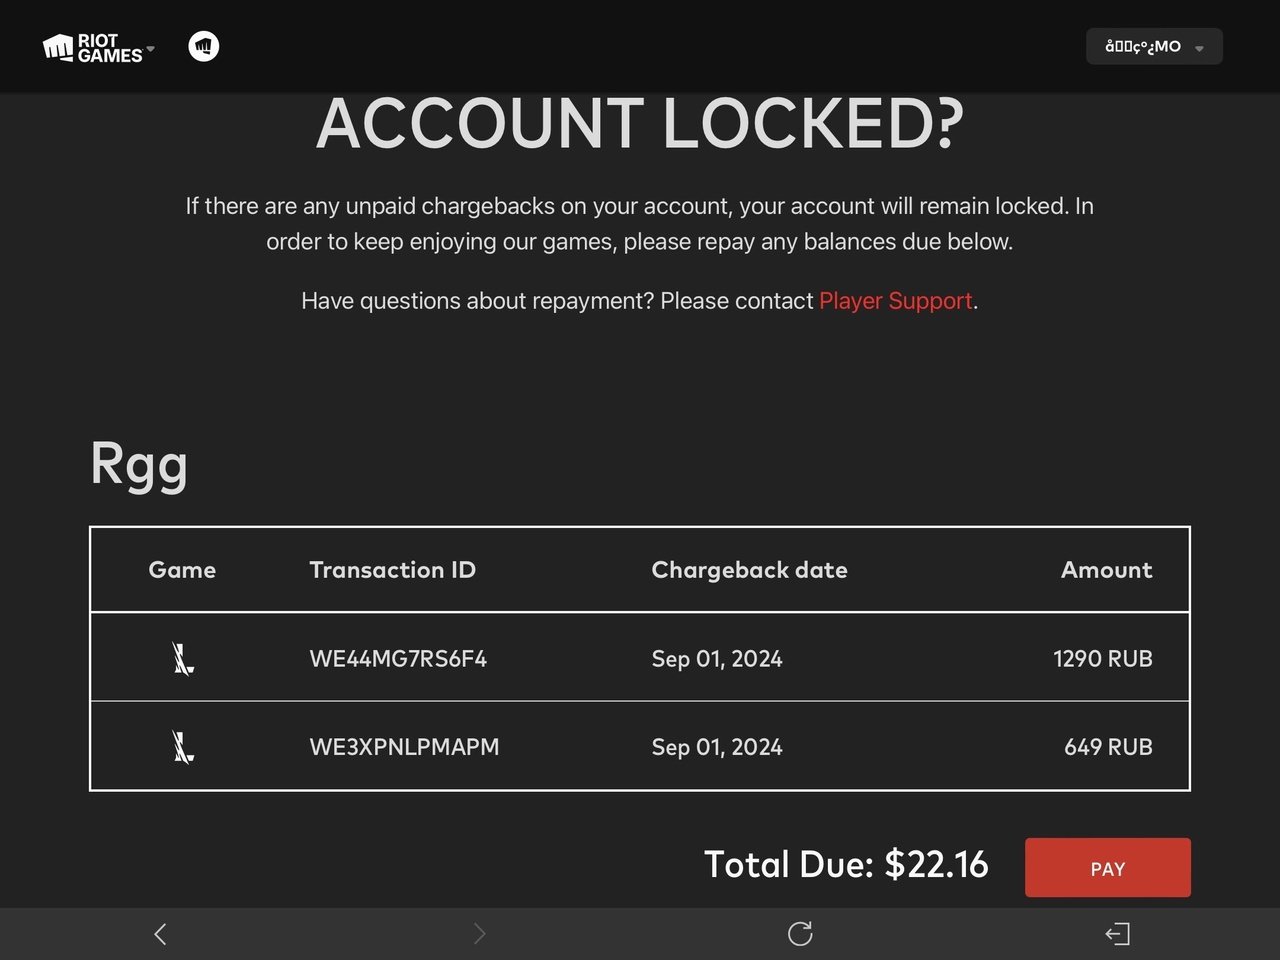Open the Player Support link

pos(895,301)
